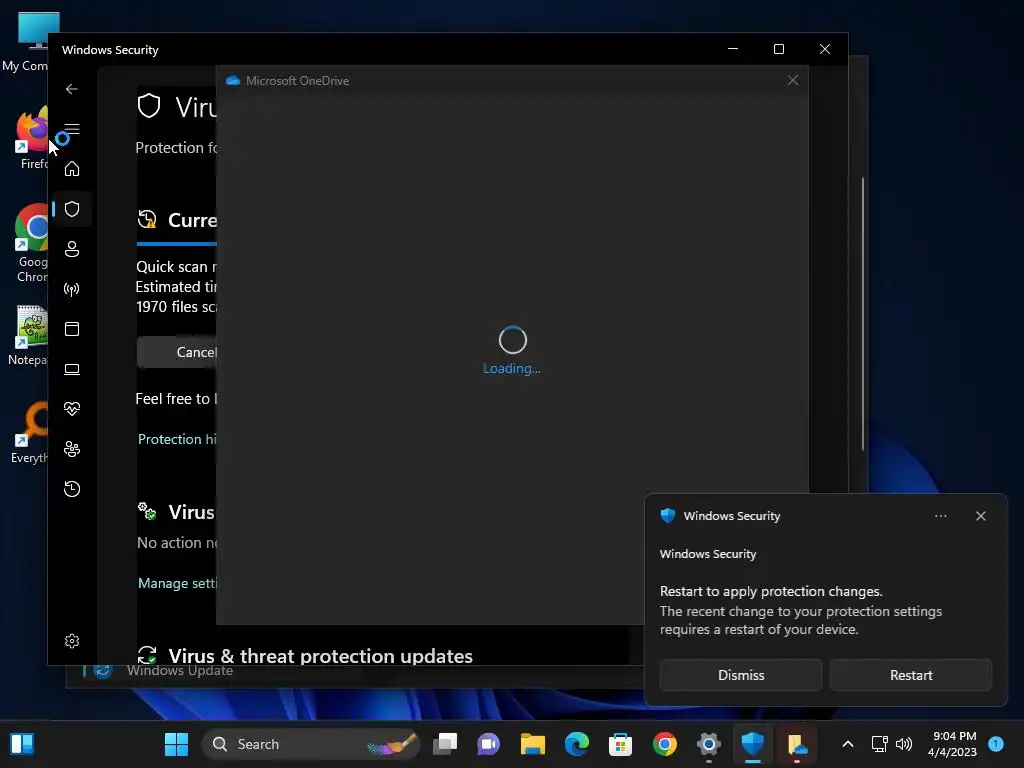Screen dimensions: 1024x768
Task: Click the scrollbar of the background window
Action: (863, 313)
